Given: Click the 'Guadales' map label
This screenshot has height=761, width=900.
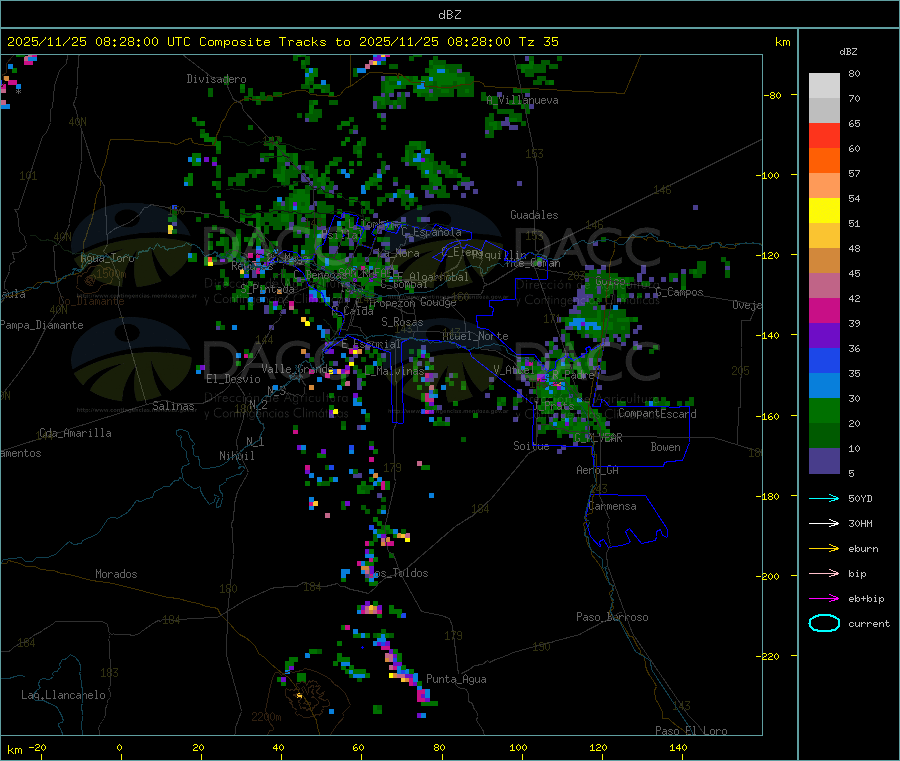Looking at the screenshot, I should pos(534,215).
